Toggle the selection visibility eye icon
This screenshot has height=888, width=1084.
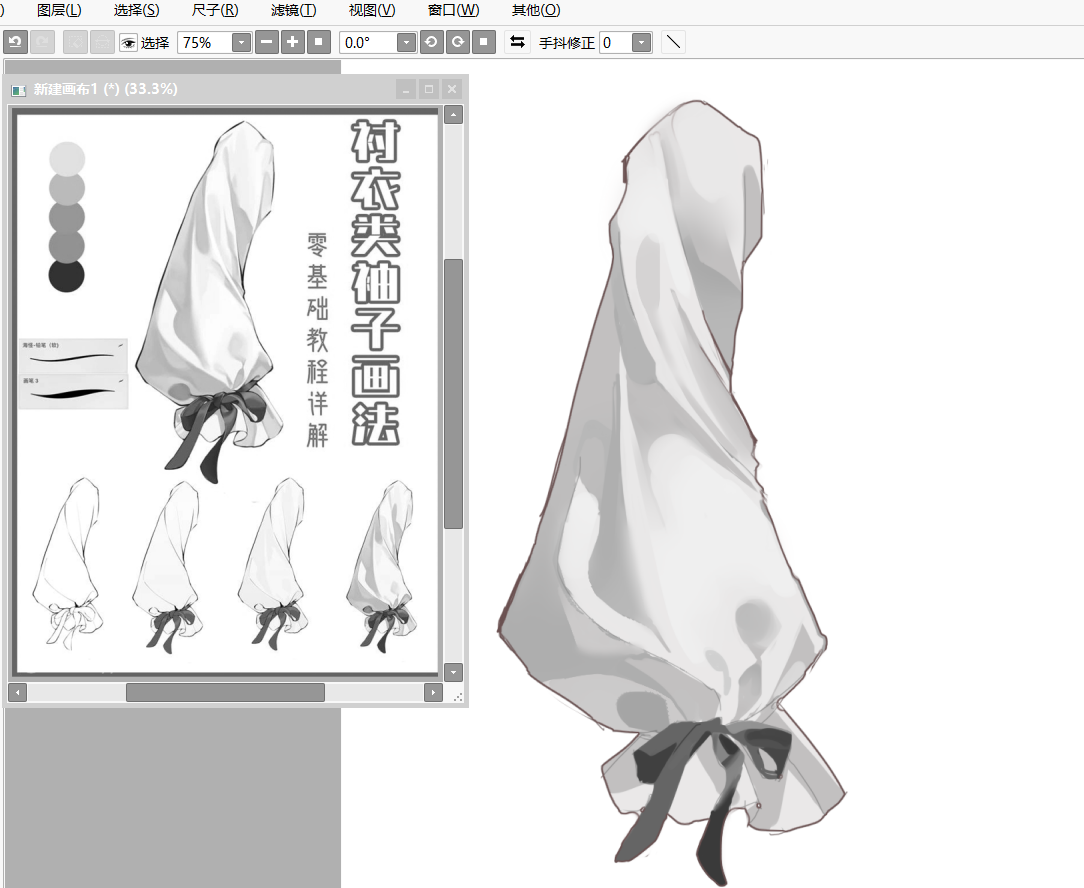pos(128,42)
